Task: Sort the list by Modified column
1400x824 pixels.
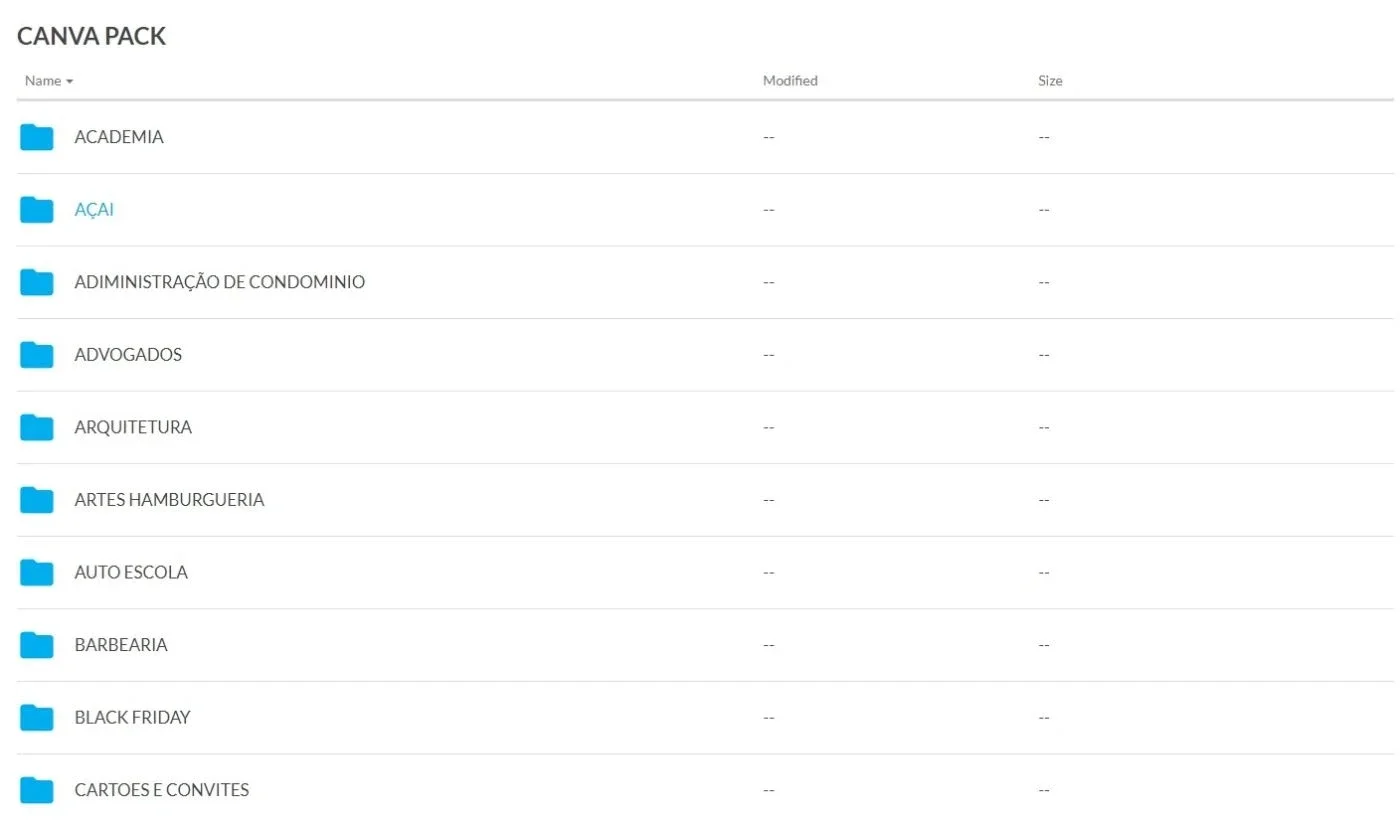Action: [x=790, y=81]
